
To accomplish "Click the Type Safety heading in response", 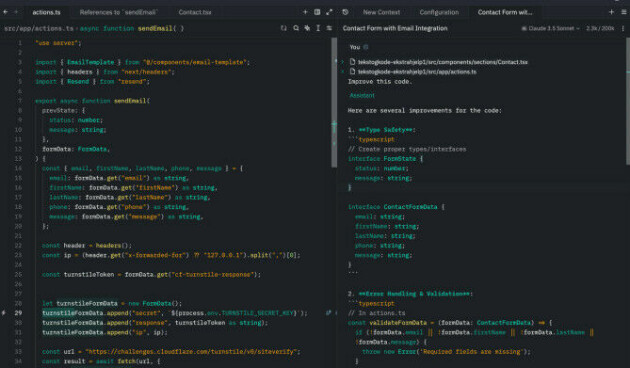I will (387, 129).
